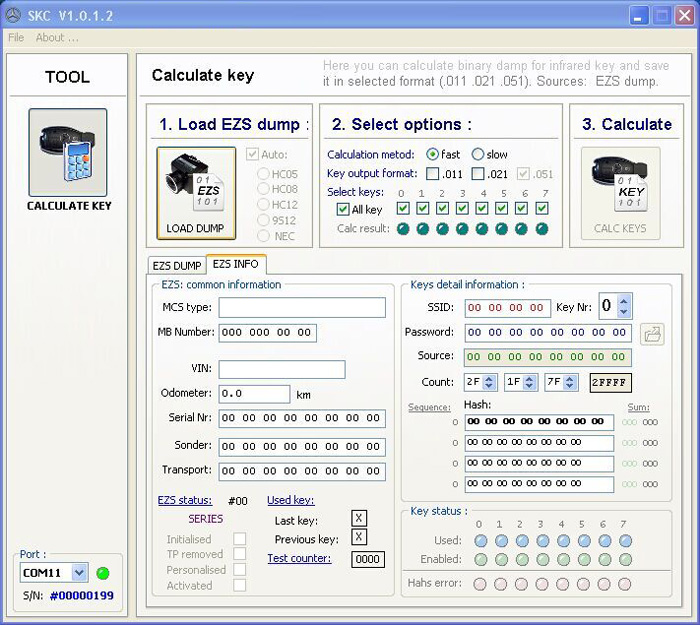The width and height of the screenshot is (700, 625).
Task: Click the Test counter 0000 field
Action: (368, 559)
